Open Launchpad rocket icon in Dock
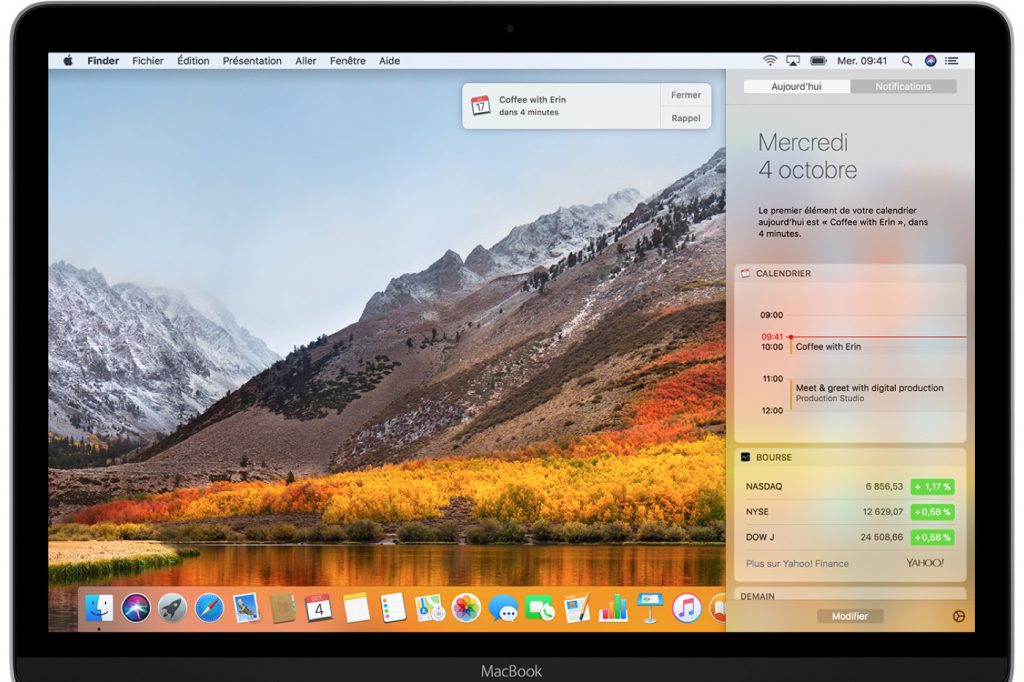The width and height of the screenshot is (1024, 682). point(172,608)
